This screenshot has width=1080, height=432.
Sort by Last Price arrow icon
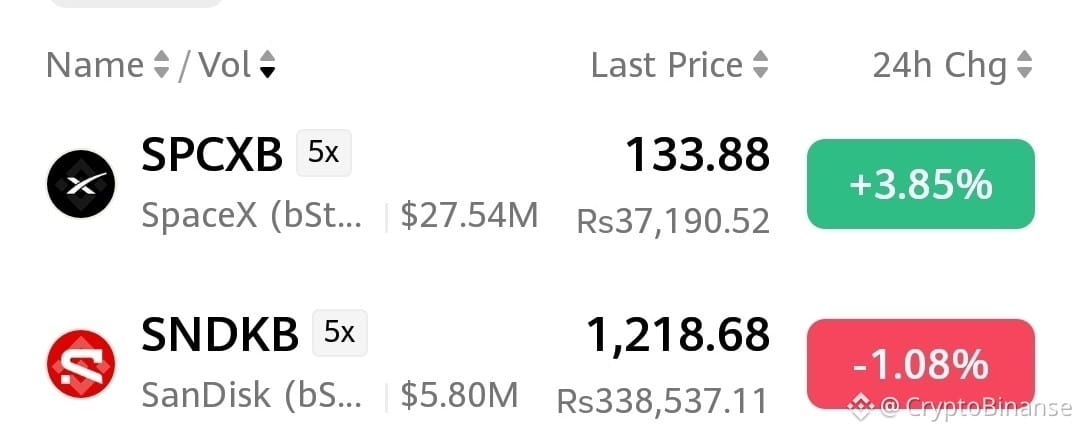click(760, 65)
